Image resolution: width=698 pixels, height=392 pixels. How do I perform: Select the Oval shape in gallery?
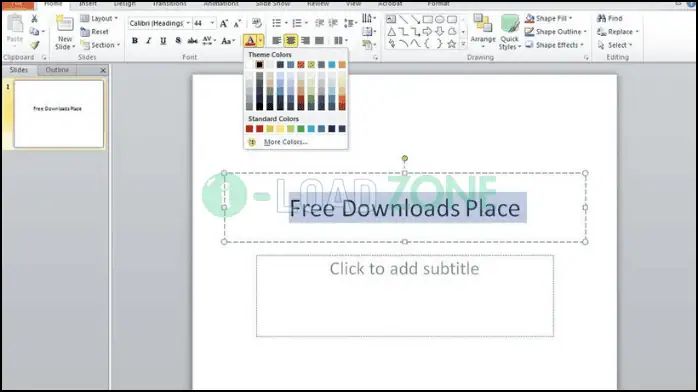click(x=440, y=19)
